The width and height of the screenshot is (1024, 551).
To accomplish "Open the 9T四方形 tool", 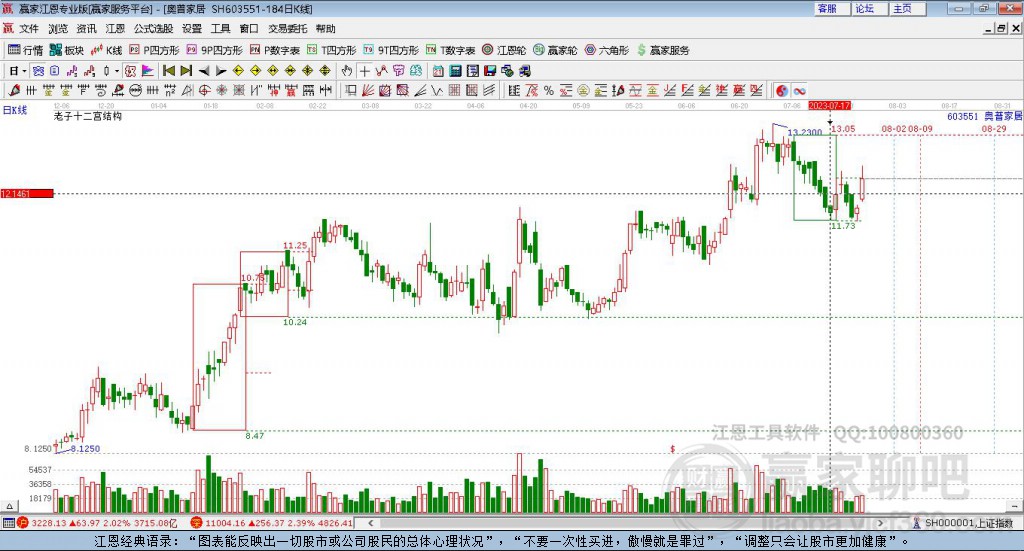I will 391,50.
